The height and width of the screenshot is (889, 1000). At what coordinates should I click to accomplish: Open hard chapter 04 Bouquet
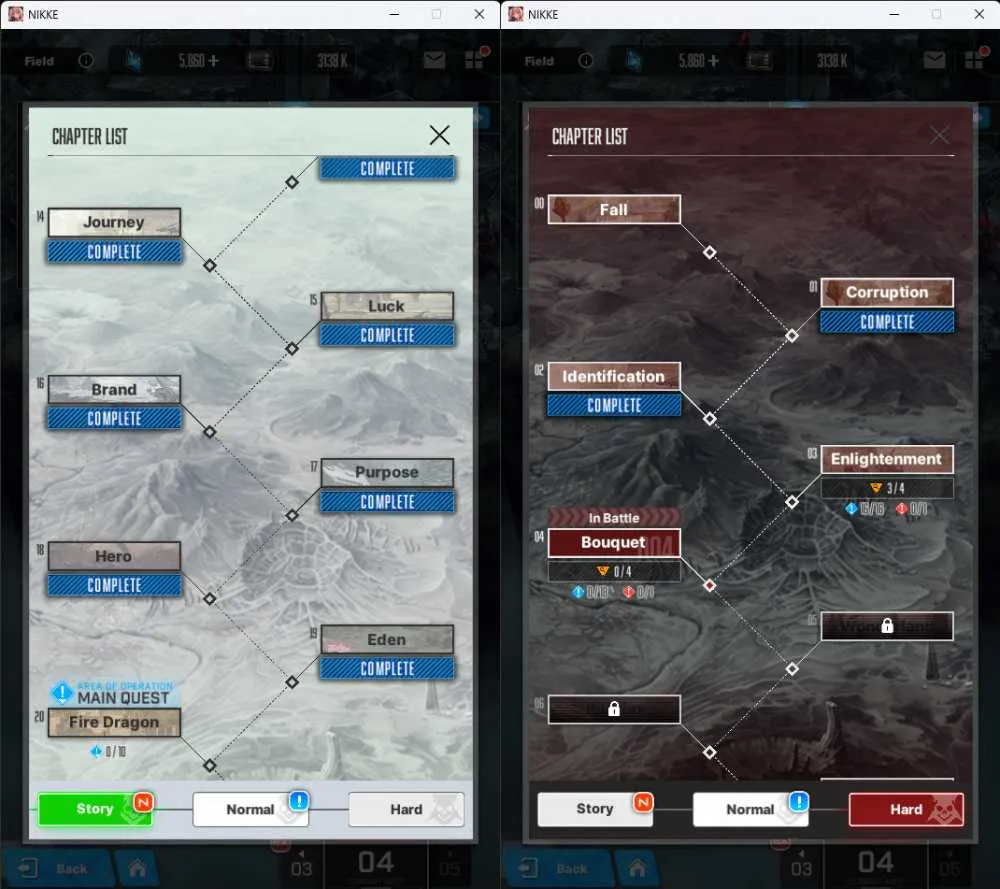(614, 543)
